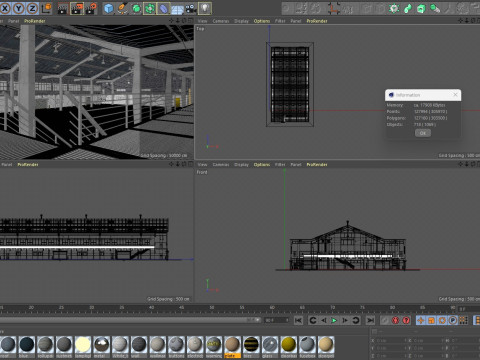Add a Cube primitive object

click(108, 8)
